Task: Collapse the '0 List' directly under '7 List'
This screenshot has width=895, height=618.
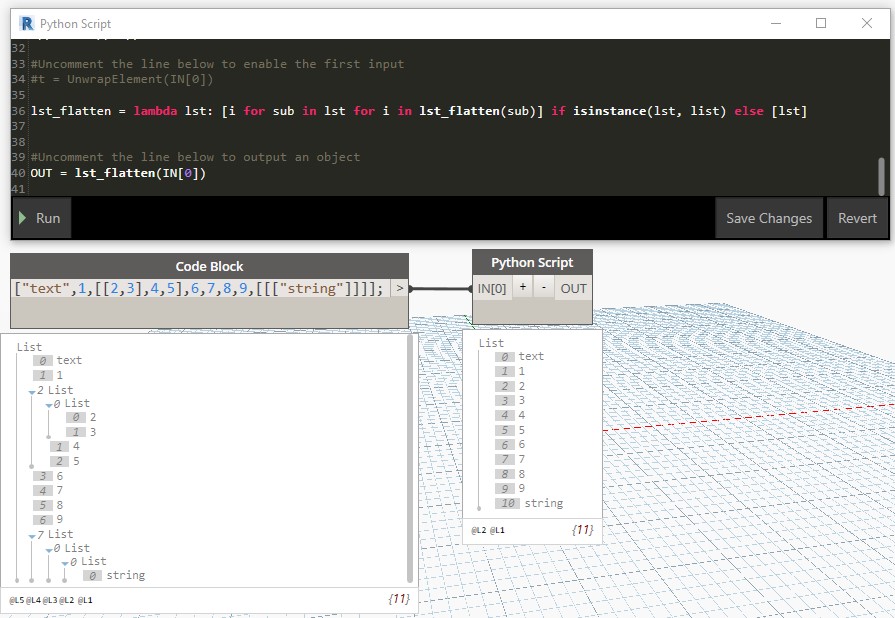Action: tap(49, 550)
